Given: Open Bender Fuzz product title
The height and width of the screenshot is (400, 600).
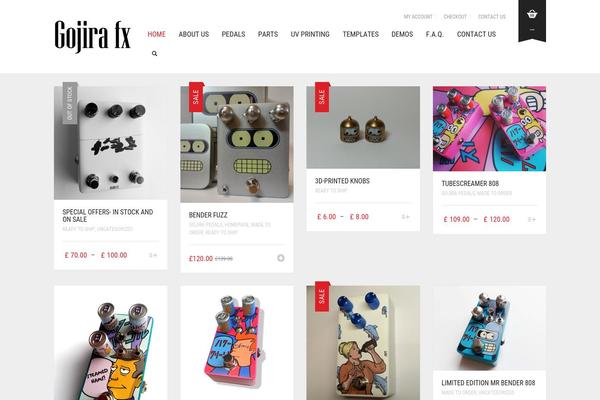Looking at the screenshot, I should click(208, 215).
